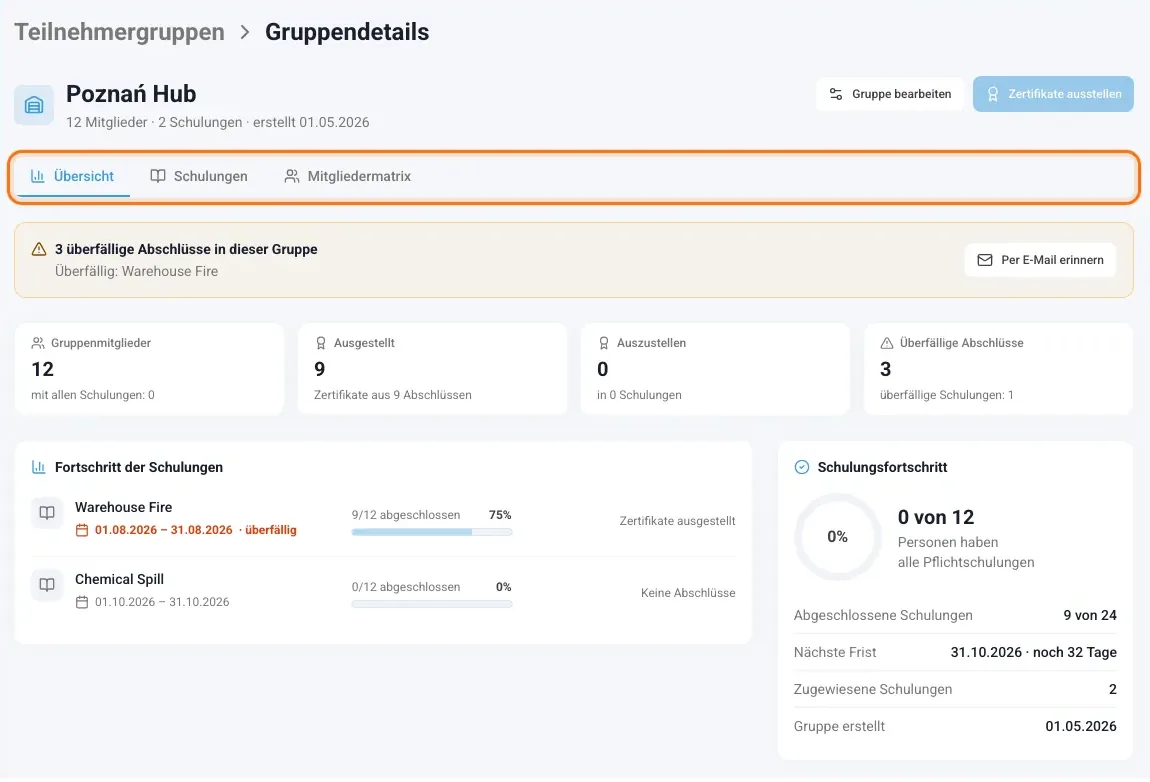
Task: Click the '01.10.2026 – 31.10.2026' date range
Action: tap(162, 602)
